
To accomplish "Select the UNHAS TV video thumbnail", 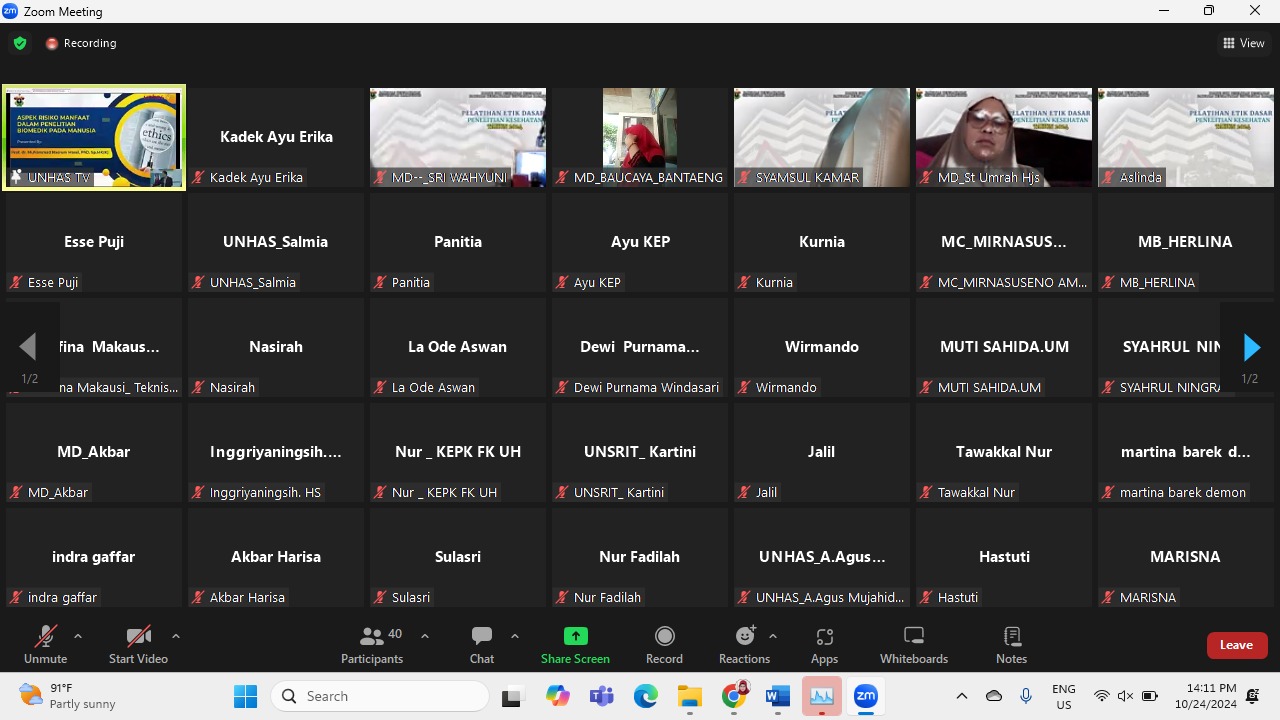I will (94, 137).
